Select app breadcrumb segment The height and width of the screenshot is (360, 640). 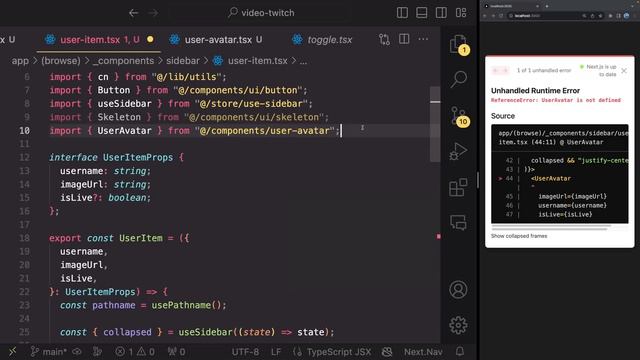20,61
